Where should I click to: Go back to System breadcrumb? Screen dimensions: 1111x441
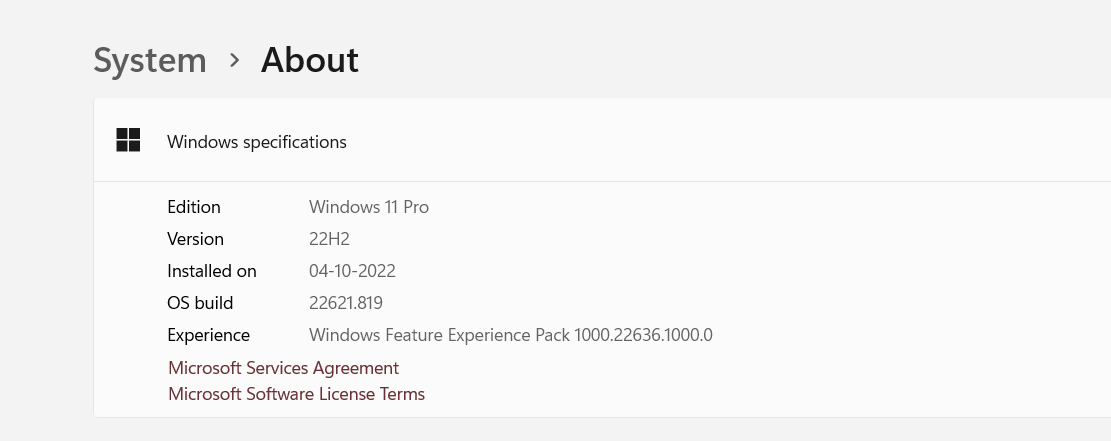150,60
